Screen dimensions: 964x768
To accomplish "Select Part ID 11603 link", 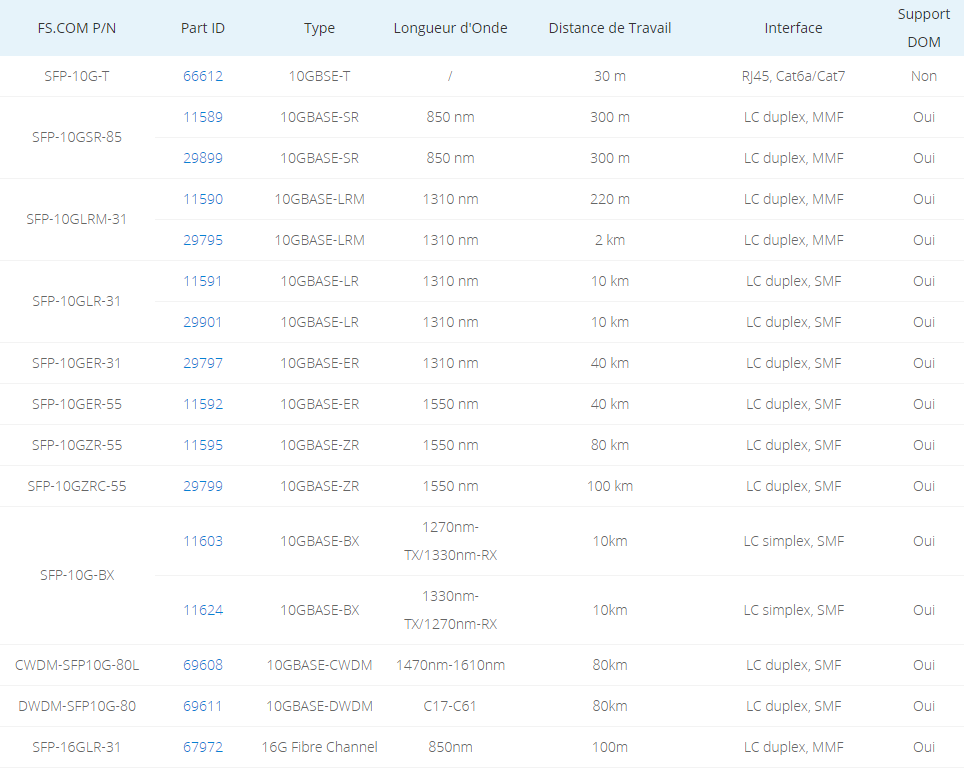I will (x=203, y=541).
